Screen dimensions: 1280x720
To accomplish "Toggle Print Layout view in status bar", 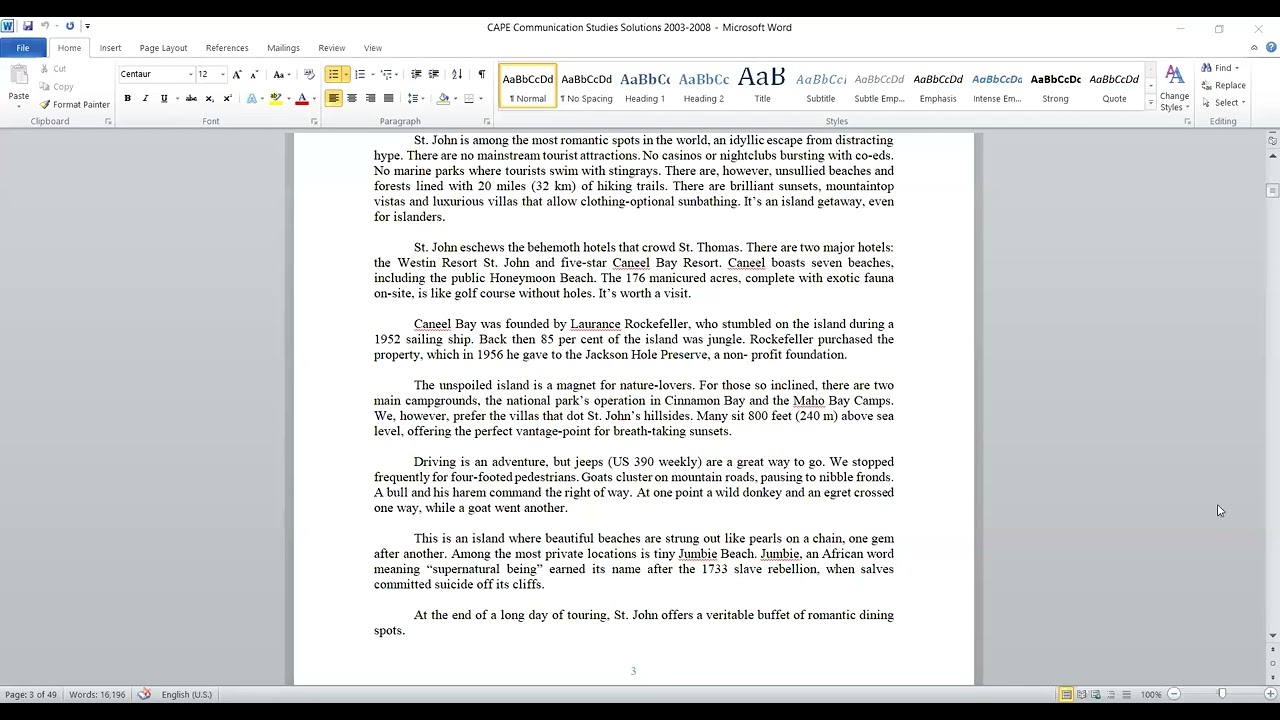I will click(x=1066, y=694).
